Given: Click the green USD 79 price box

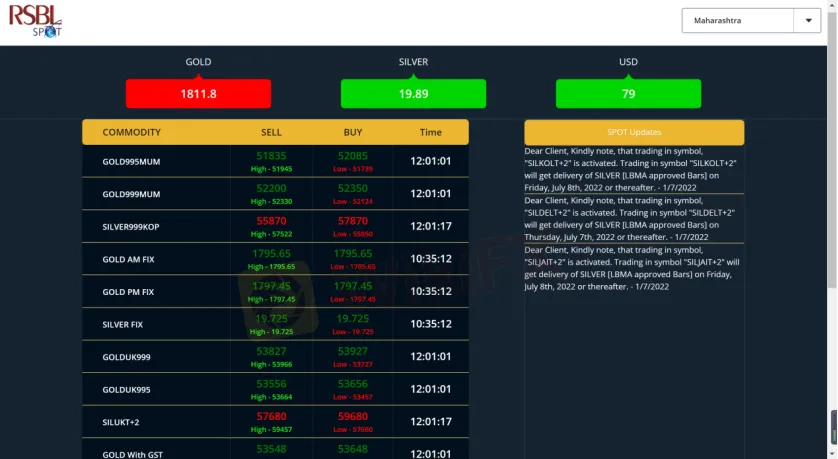Looking at the screenshot, I should pos(628,94).
